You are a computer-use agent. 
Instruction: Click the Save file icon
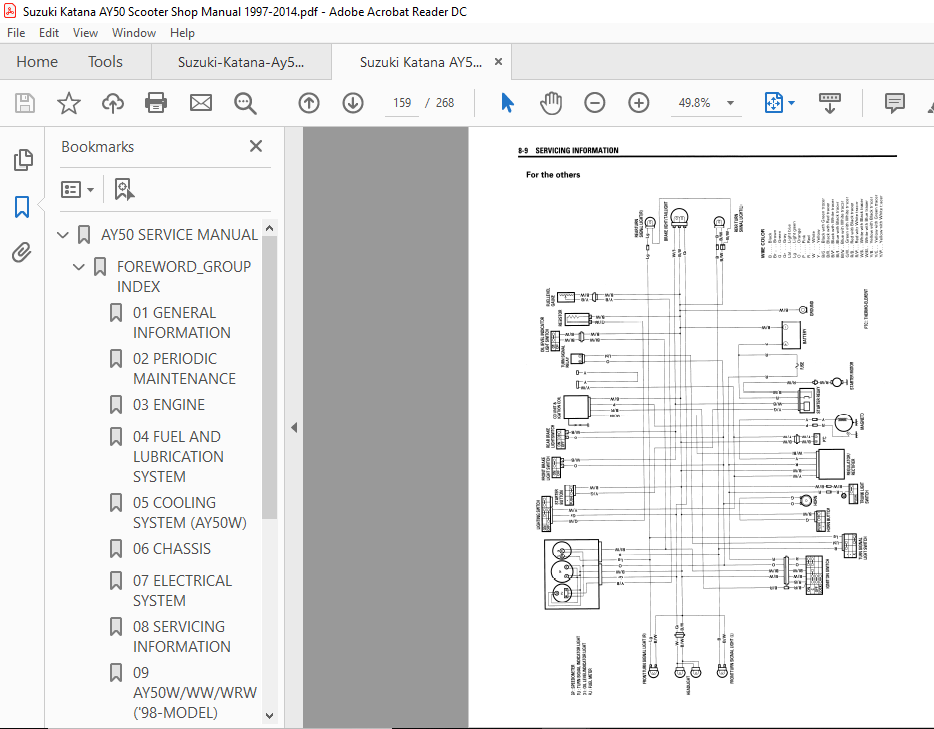(24, 103)
